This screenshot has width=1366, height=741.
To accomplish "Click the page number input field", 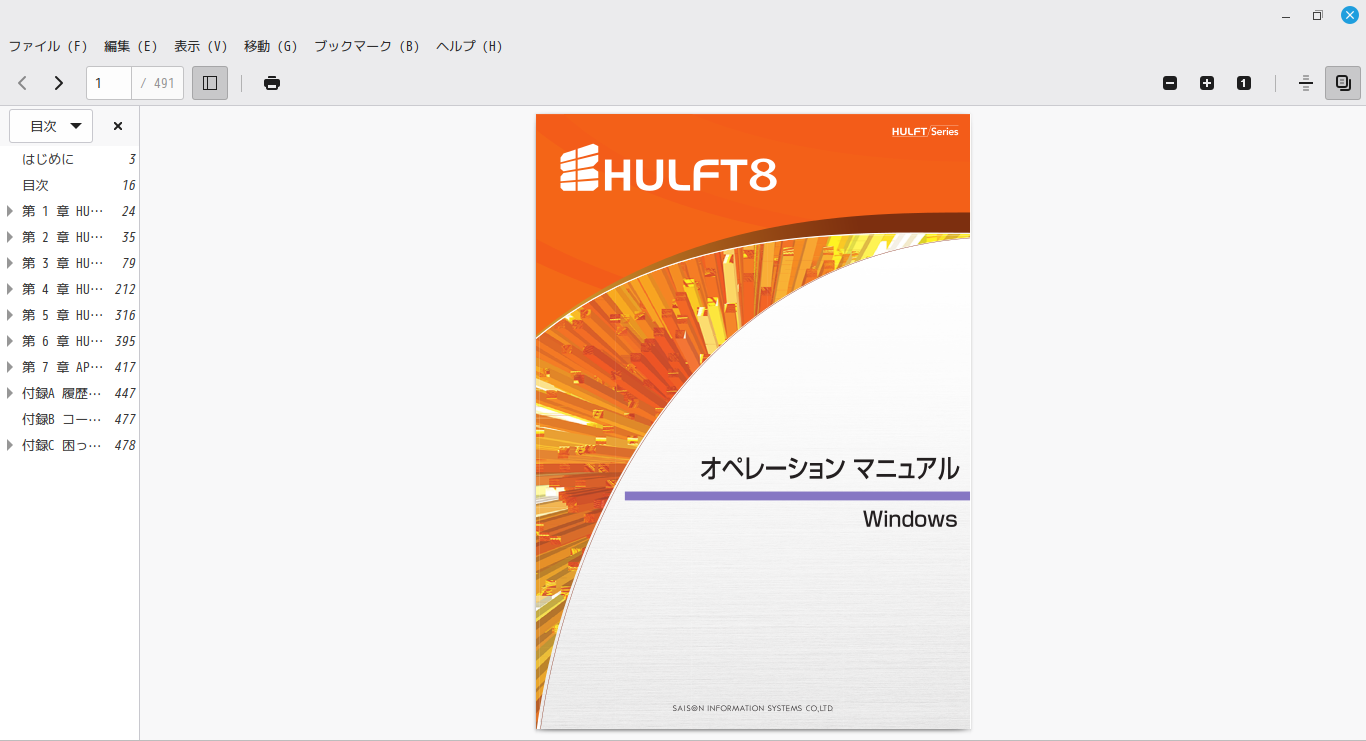I will tap(109, 83).
